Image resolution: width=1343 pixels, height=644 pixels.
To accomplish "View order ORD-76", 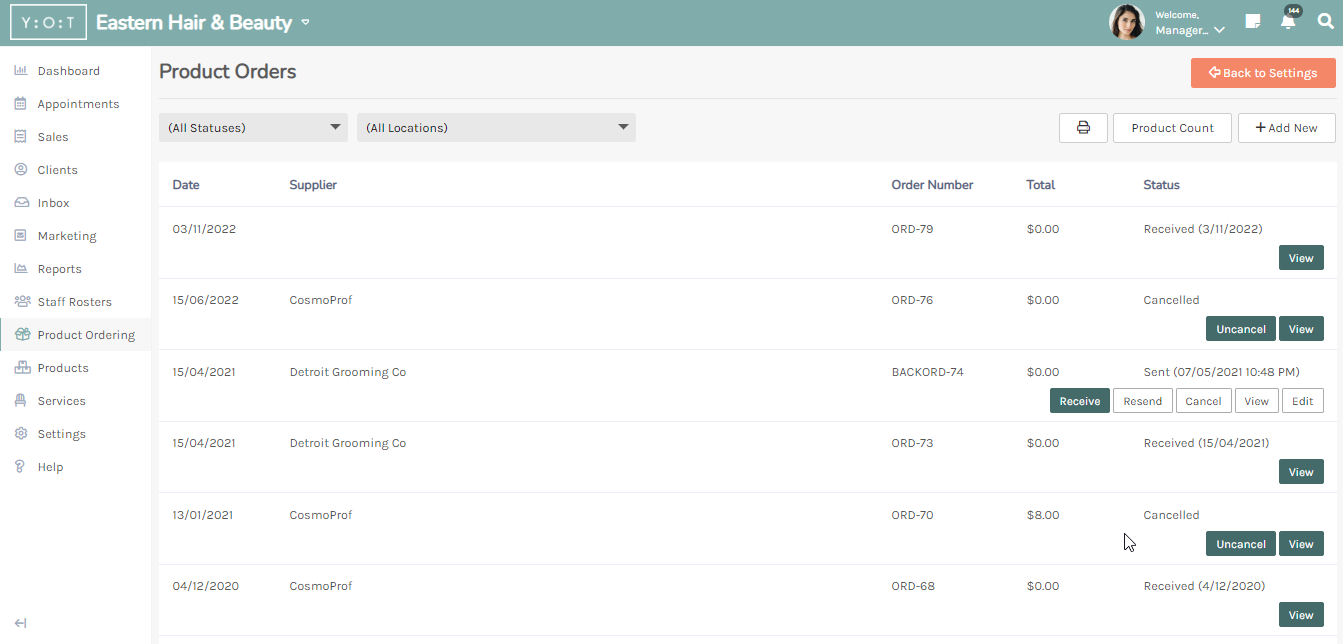I will tap(1301, 329).
